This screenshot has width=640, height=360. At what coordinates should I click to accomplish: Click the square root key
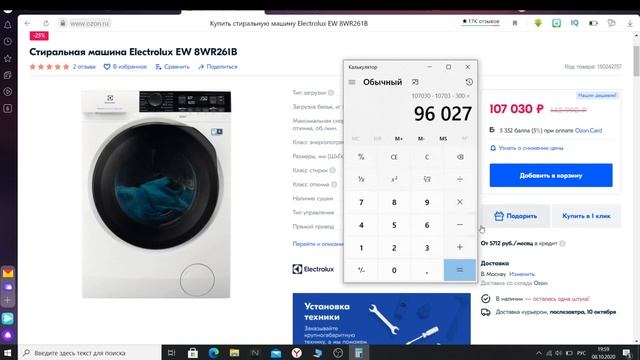pos(427,179)
